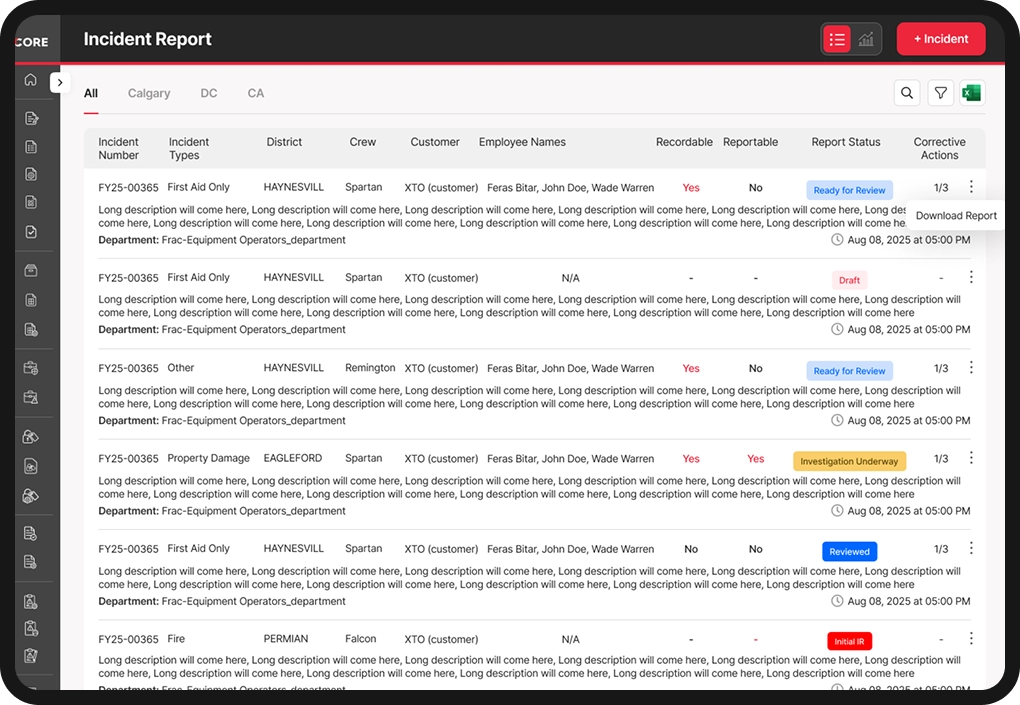The height and width of the screenshot is (705, 1020).
Task: Click the briefcase-with-warning-triangle sidebar icon
Action: 31,397
